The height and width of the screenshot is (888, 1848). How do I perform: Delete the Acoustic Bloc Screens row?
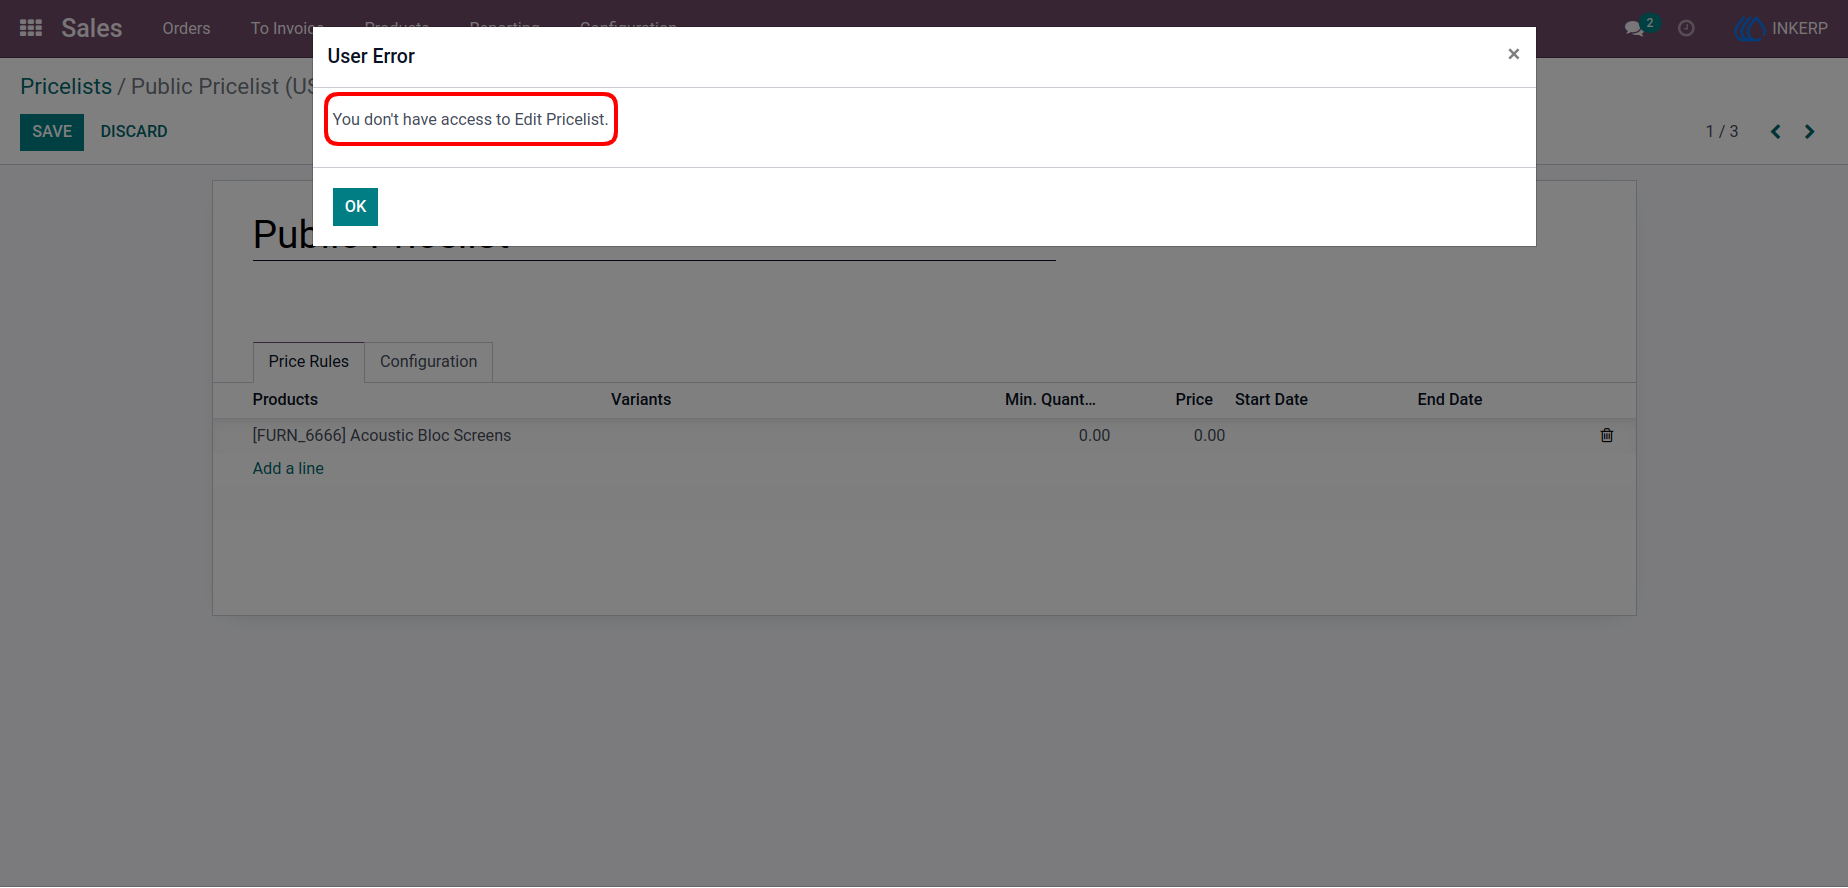(x=1607, y=435)
